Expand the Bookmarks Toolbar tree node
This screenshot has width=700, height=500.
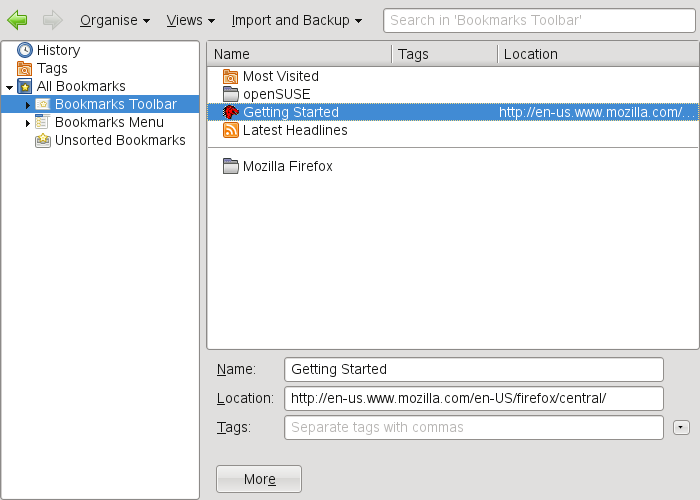28,105
